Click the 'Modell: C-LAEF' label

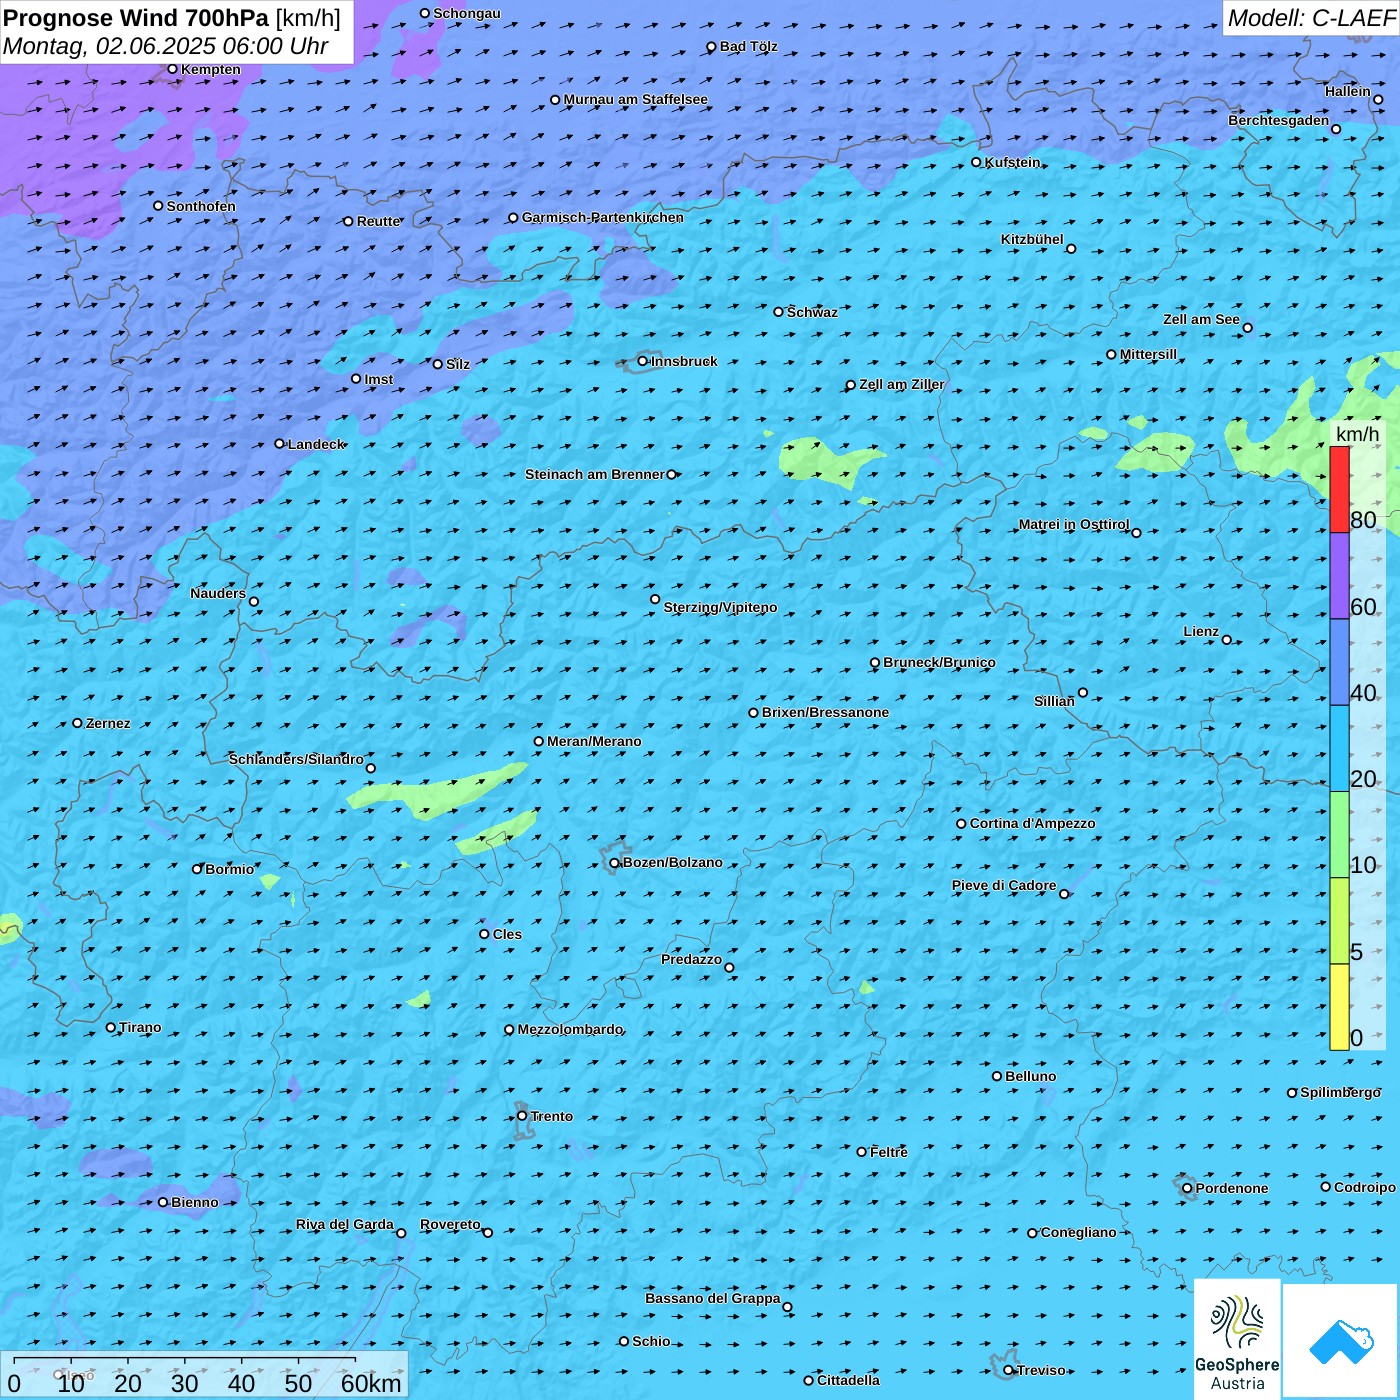coord(1311,18)
